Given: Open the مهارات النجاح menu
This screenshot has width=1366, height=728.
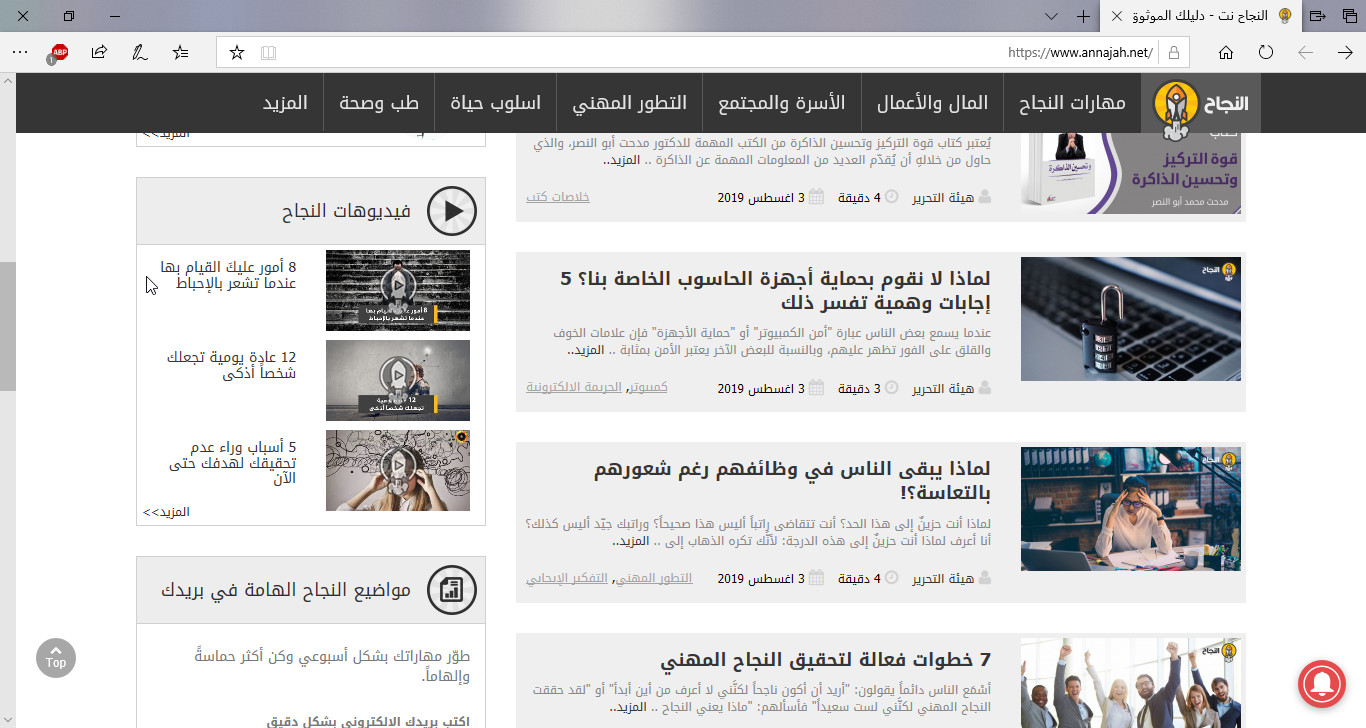Looking at the screenshot, I should (x=1072, y=103).
